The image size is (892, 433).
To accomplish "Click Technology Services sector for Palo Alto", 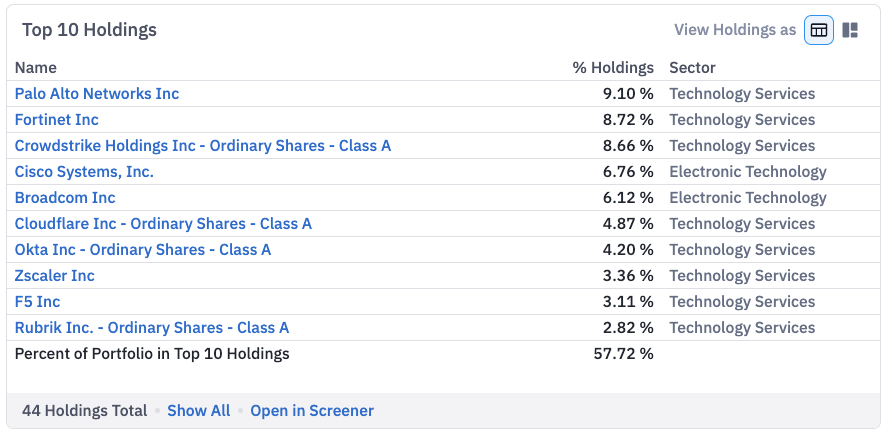I will 742,93.
